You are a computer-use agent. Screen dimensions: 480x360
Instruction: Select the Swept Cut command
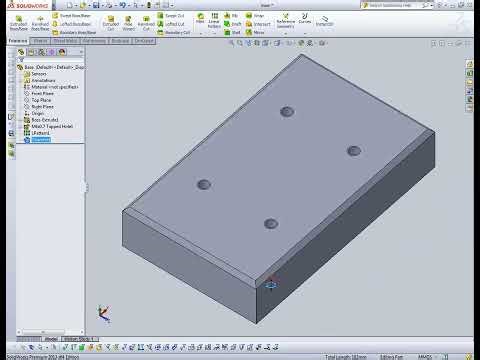click(171, 16)
